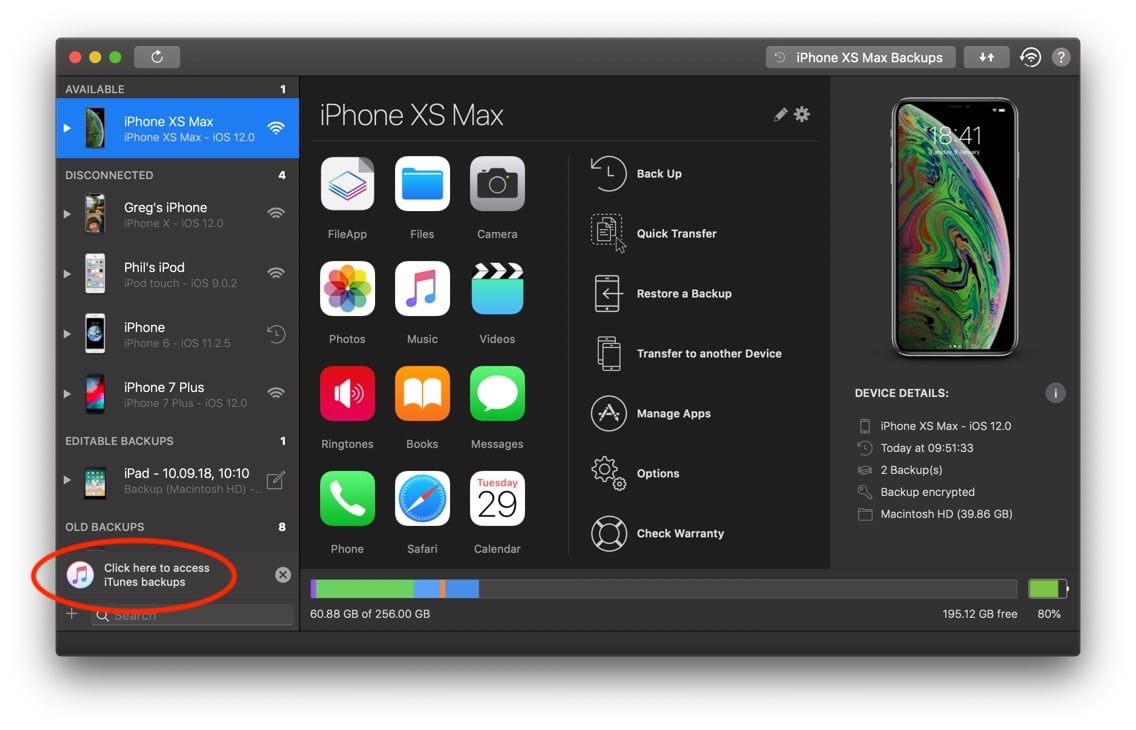Click the storage usage bar
The height and width of the screenshot is (730, 1136).
pyautogui.click(x=663, y=589)
